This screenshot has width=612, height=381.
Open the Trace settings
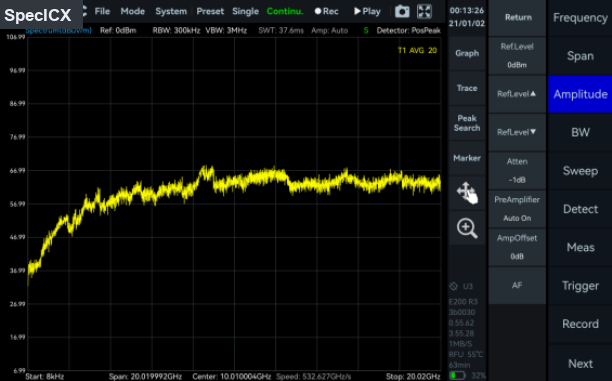(467, 88)
